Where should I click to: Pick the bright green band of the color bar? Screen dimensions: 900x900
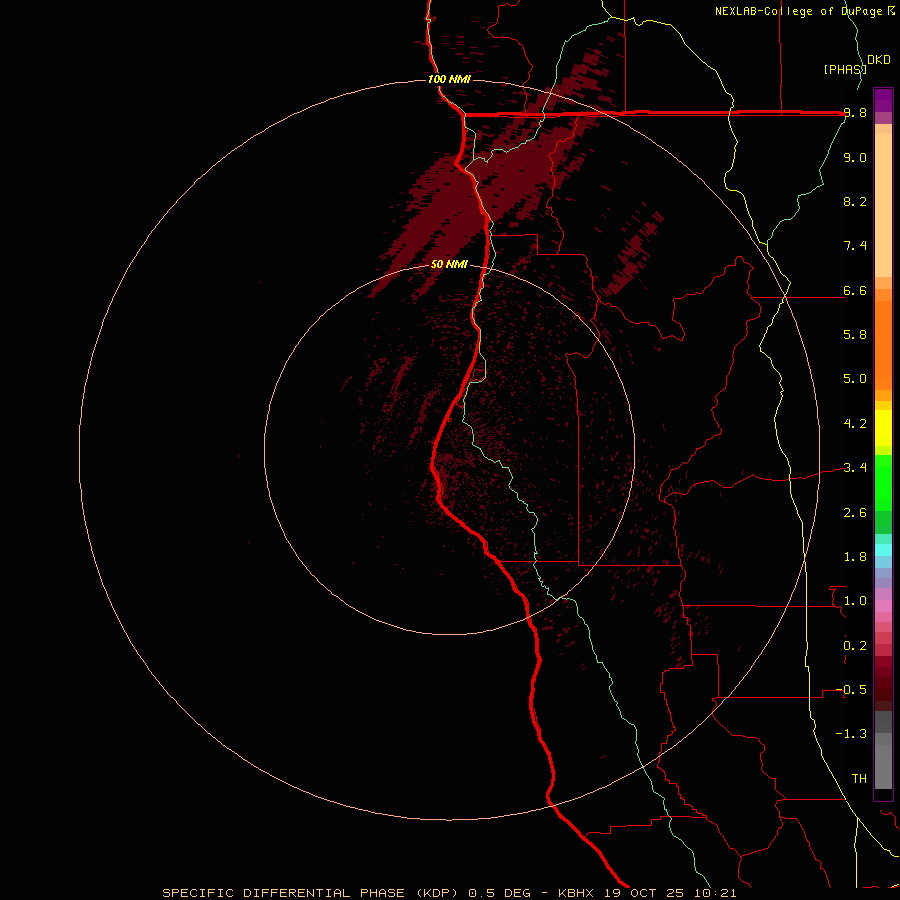coord(883,483)
